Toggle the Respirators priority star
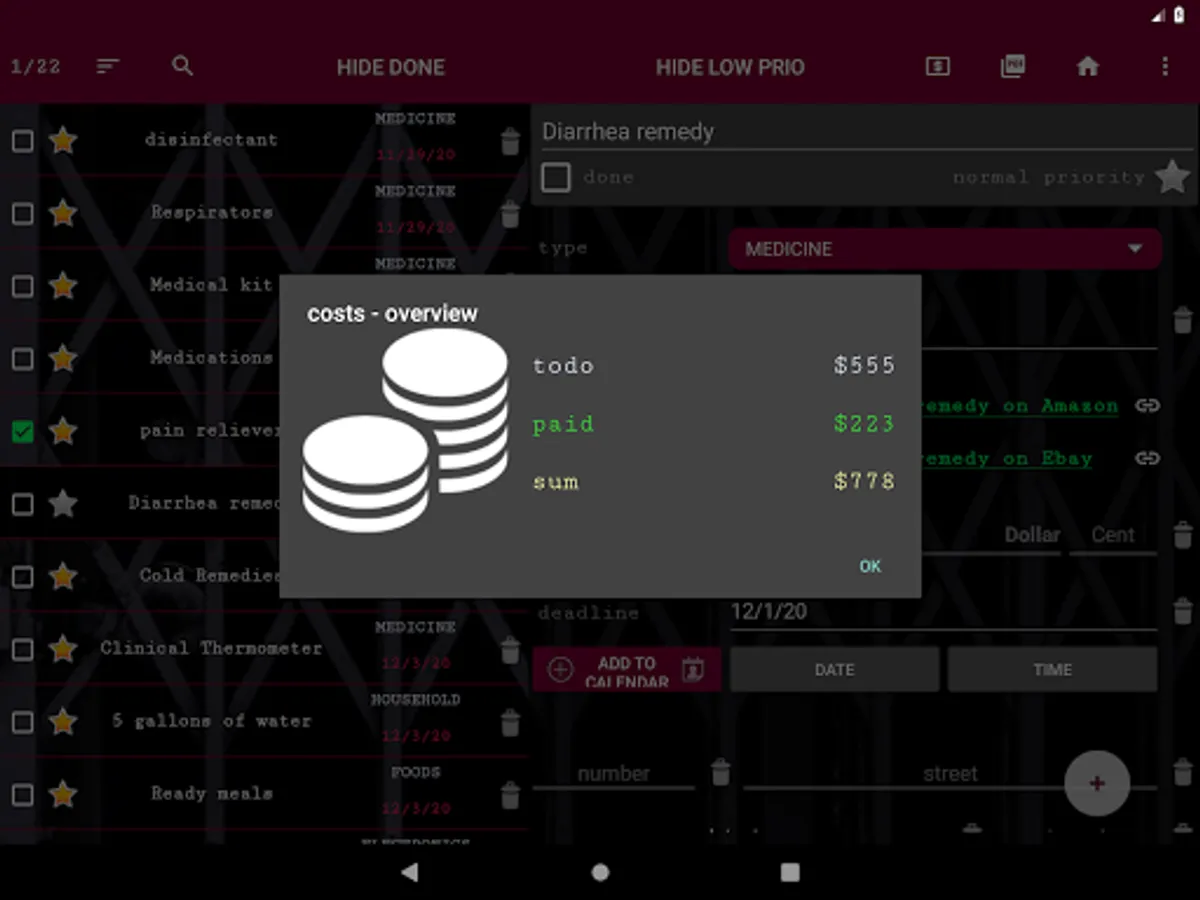Viewport: 1200px width, 900px height. [63, 212]
